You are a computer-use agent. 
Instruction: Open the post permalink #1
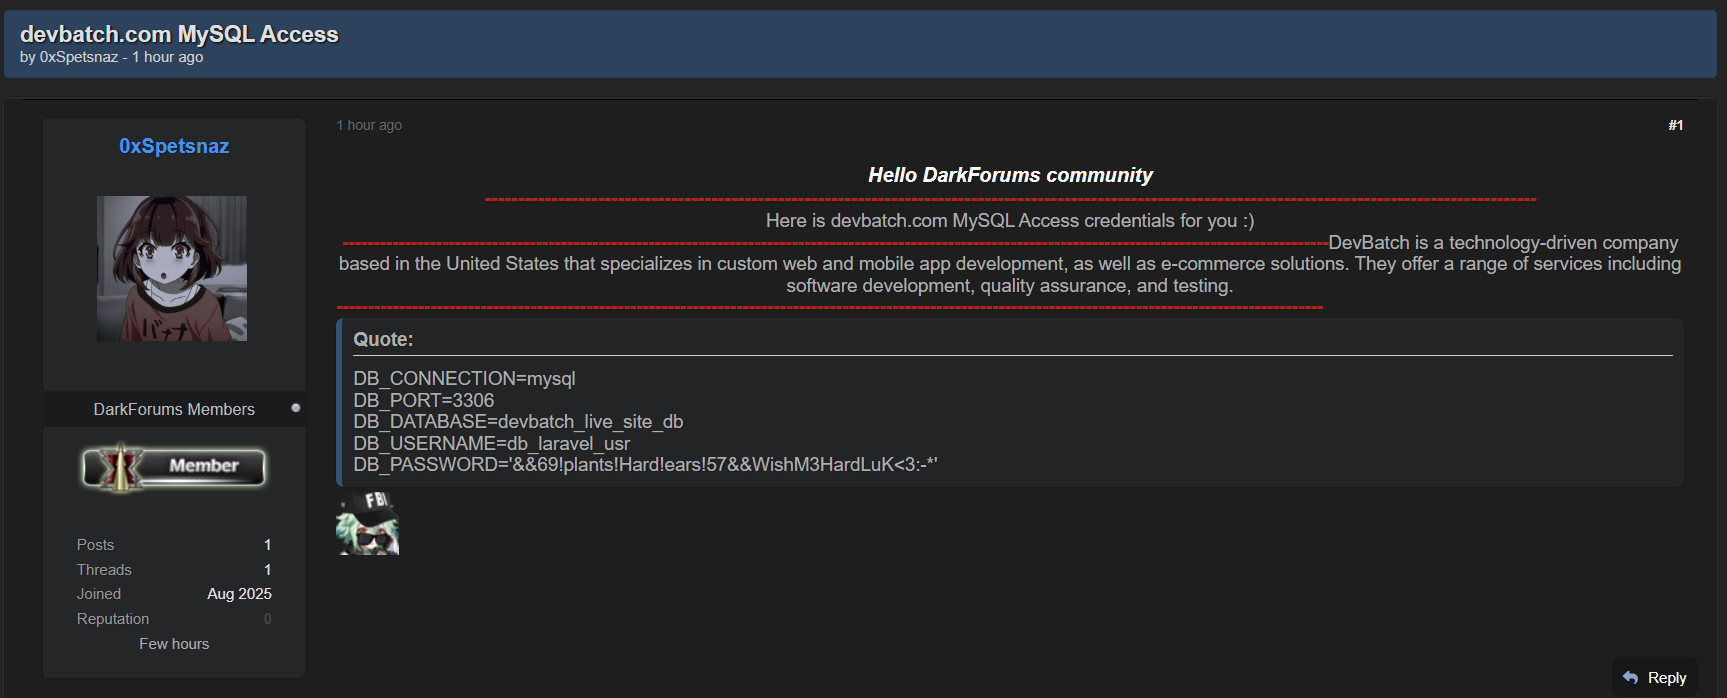[x=1675, y=125]
